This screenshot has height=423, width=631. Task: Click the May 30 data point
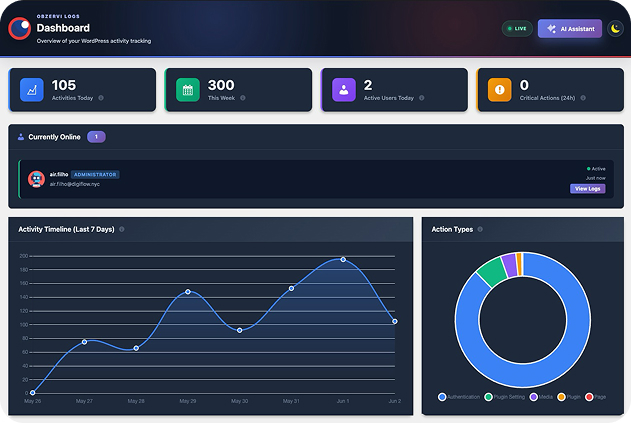(239, 330)
